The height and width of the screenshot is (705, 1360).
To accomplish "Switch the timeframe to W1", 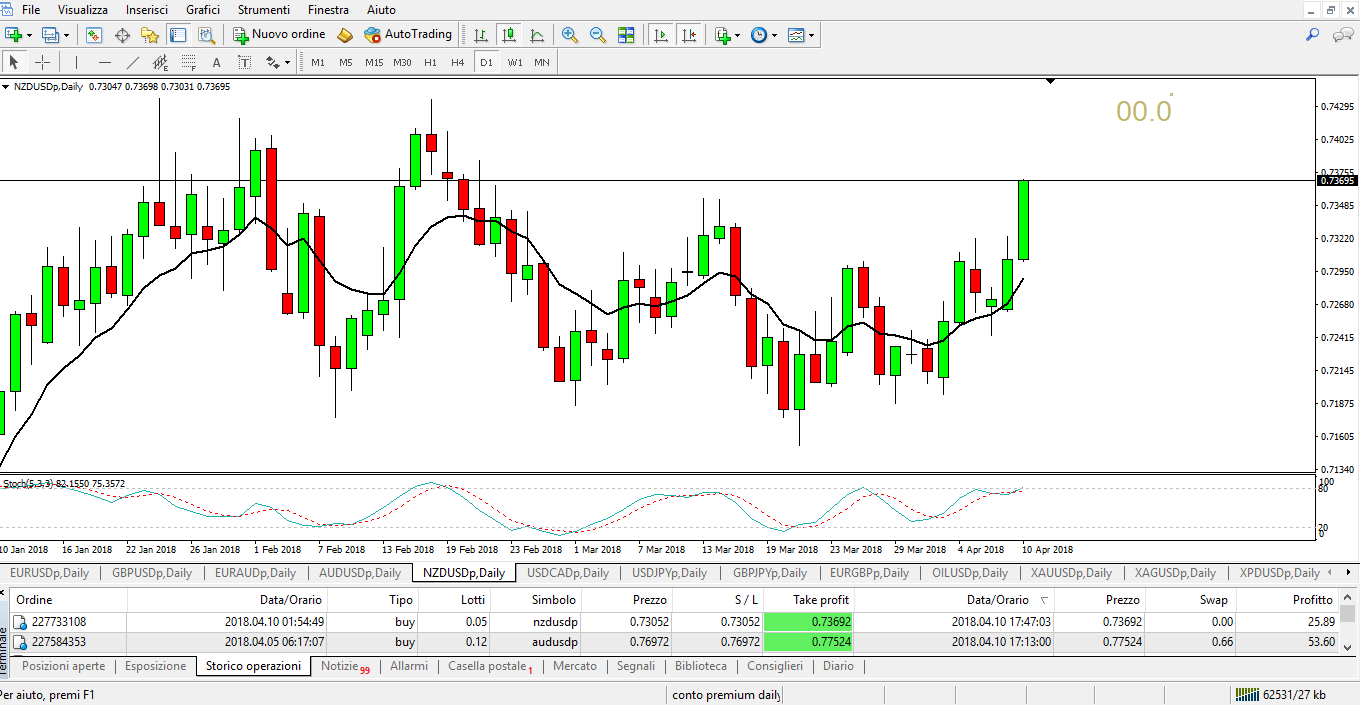I will 514,62.
